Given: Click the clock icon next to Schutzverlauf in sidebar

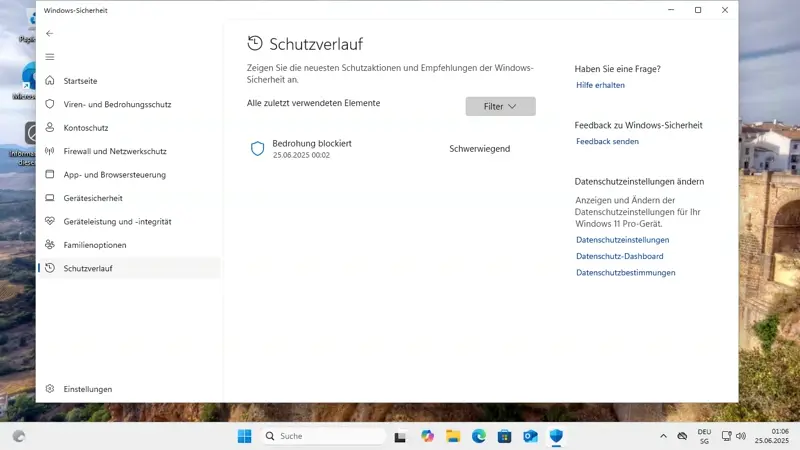Looking at the screenshot, I should point(49,268).
